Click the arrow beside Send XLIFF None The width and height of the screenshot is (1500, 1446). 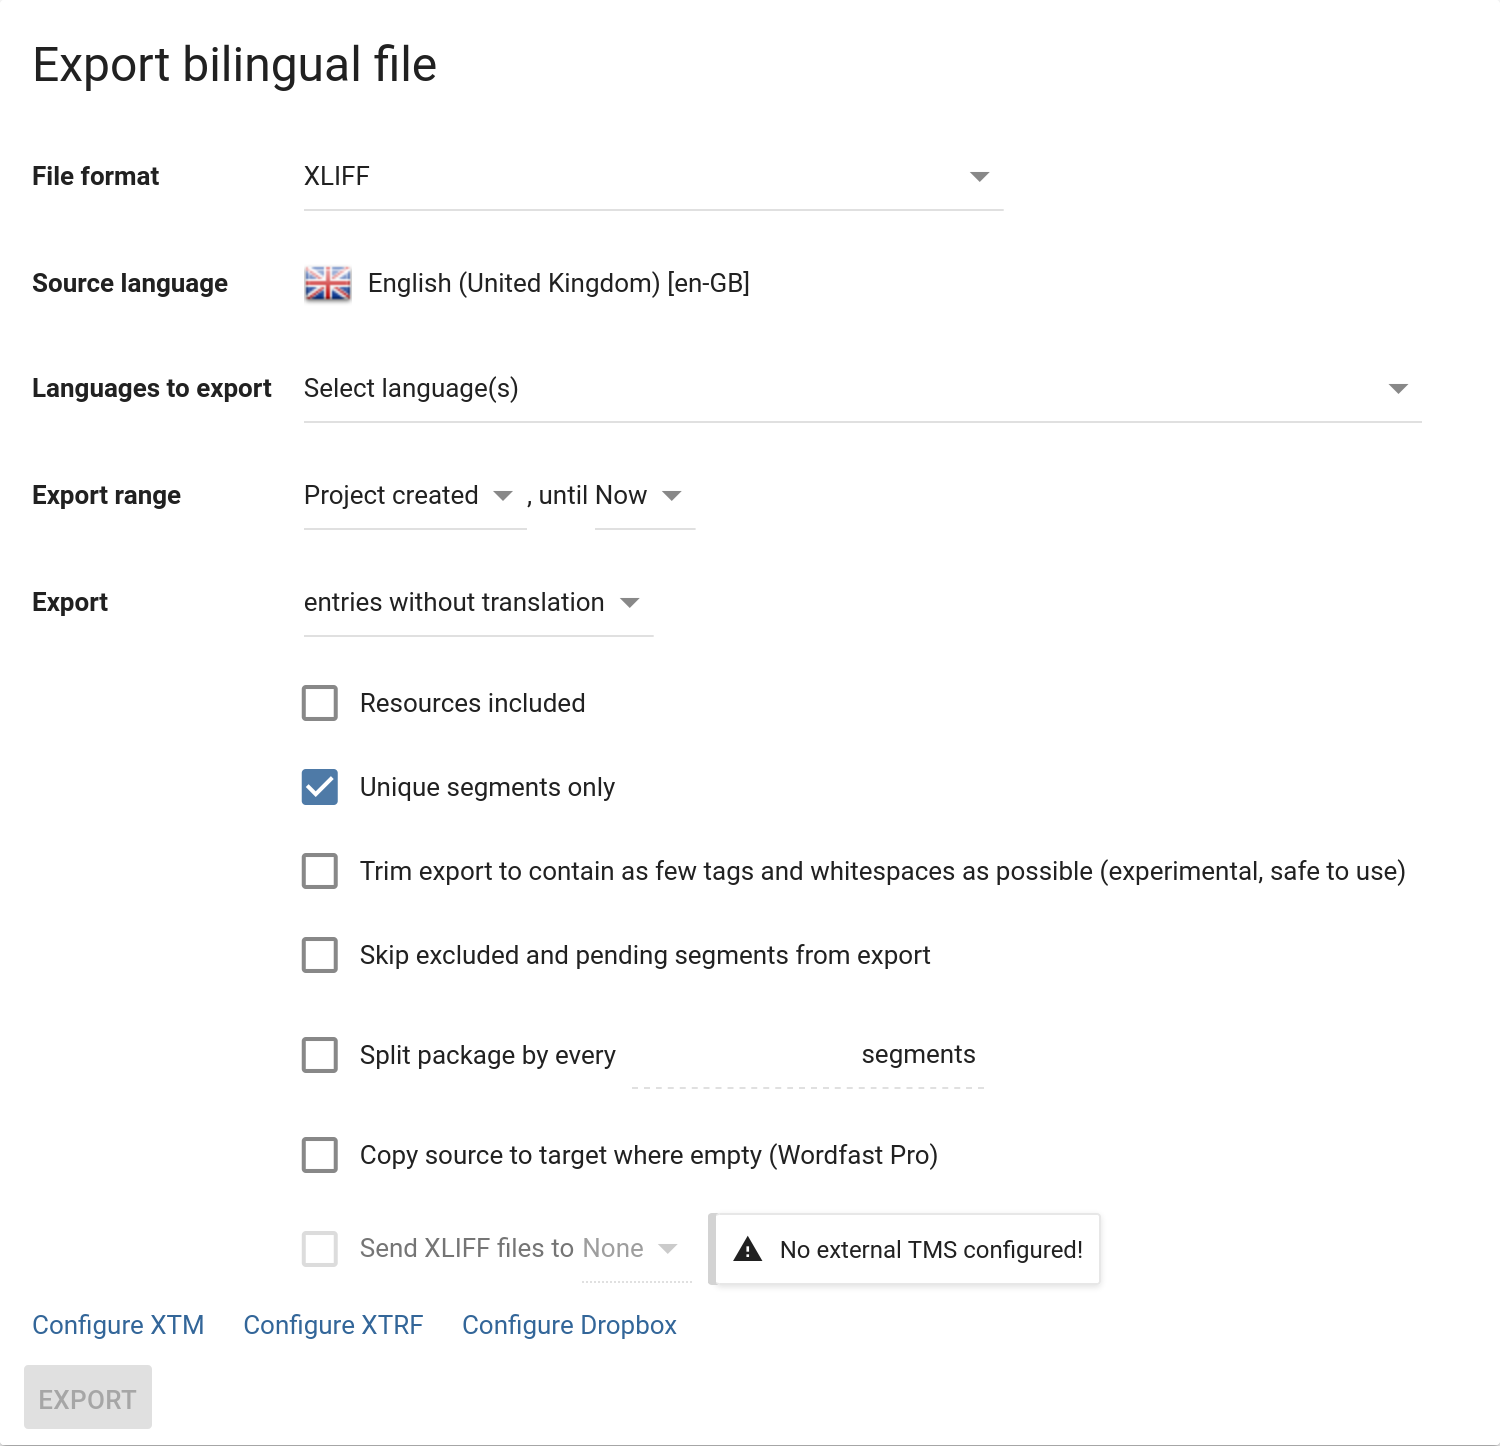[x=668, y=1249]
